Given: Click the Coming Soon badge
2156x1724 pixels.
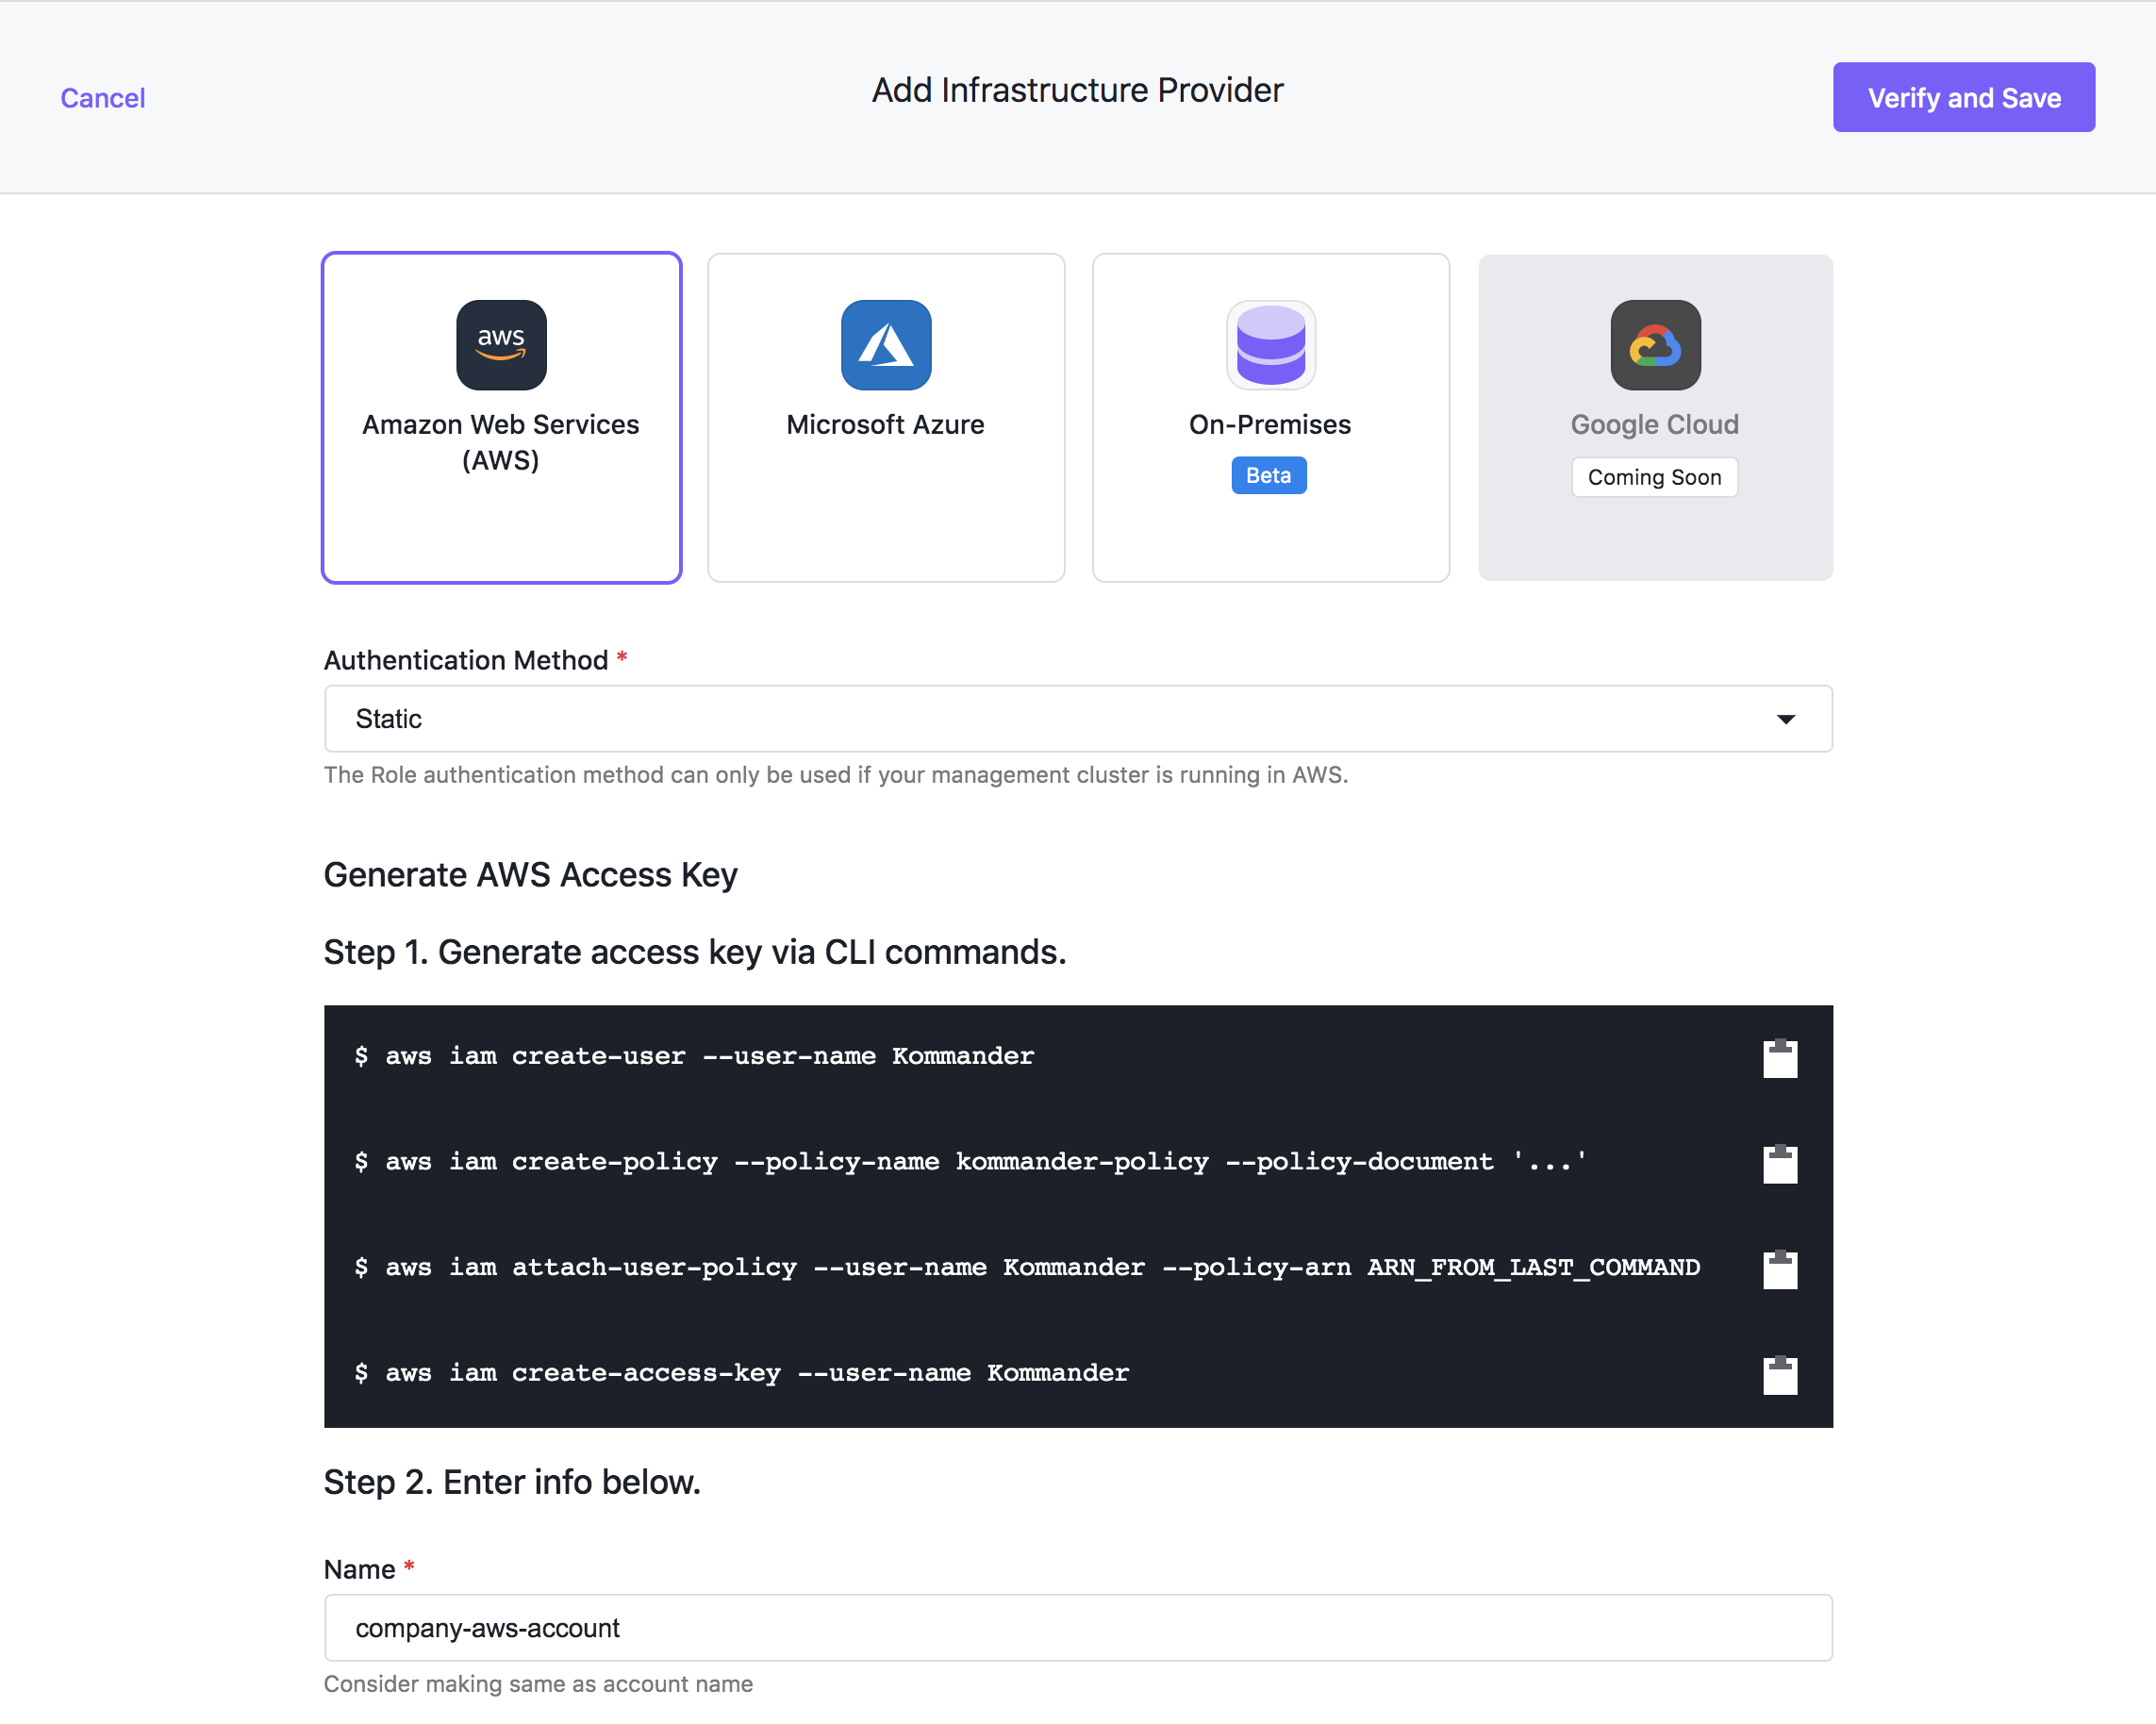Looking at the screenshot, I should click(1654, 478).
